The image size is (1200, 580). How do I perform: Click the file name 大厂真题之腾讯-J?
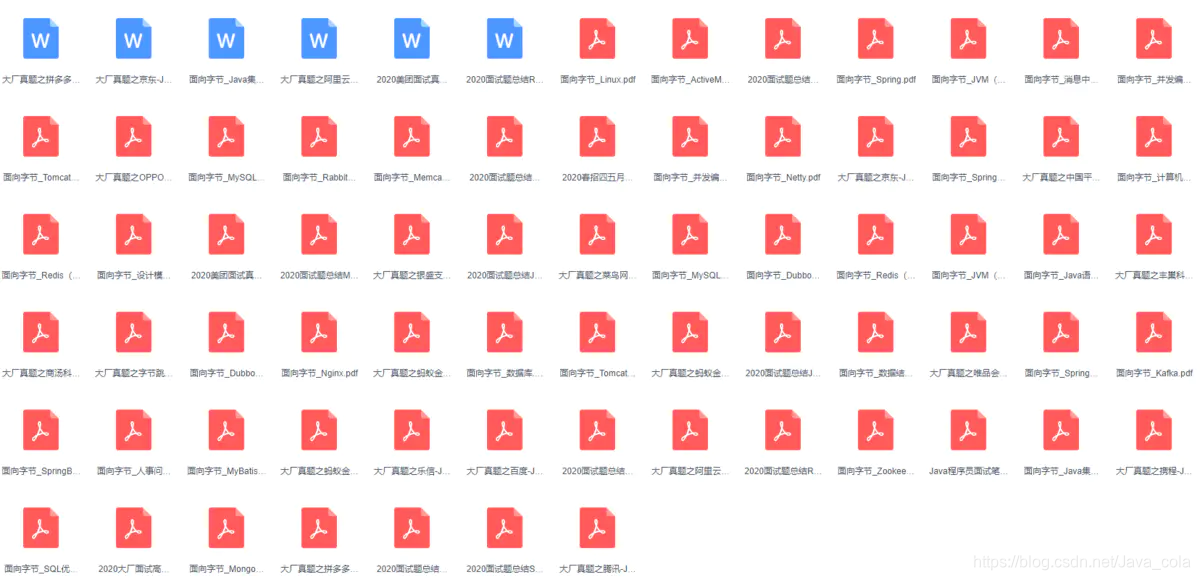(x=598, y=569)
